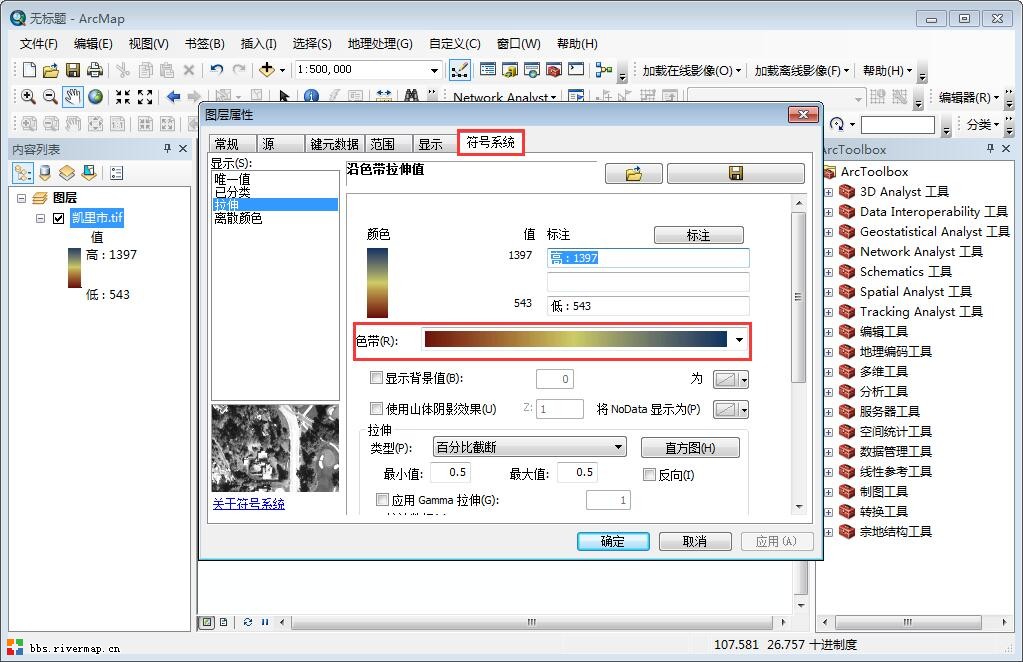Viewport: 1023px width, 662px height.
Task: Click the New document icon
Action: click(29, 70)
